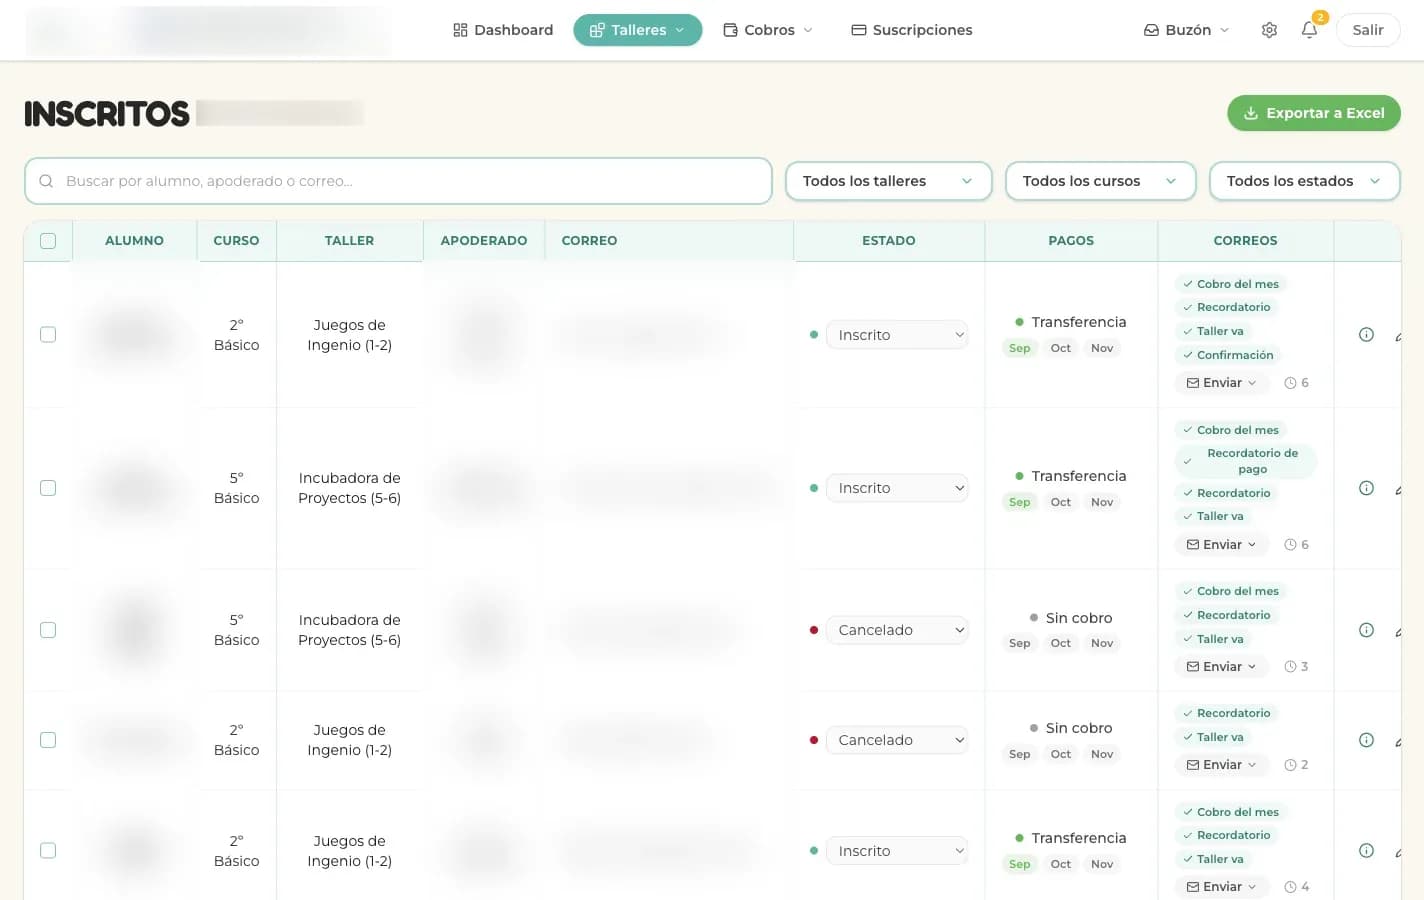Screen dimensions: 1424x900
Task: Click email history clock in Incubadora Inscrito row
Action: click(1296, 545)
